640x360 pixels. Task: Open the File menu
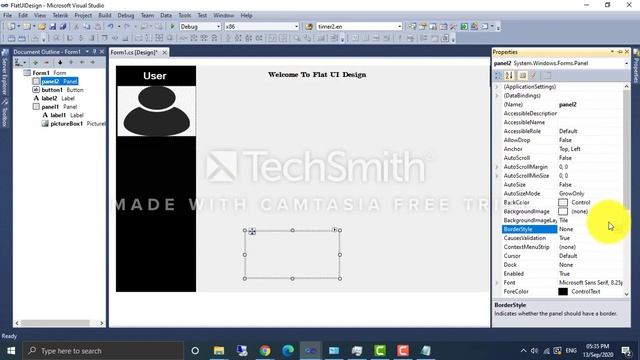(8, 16)
